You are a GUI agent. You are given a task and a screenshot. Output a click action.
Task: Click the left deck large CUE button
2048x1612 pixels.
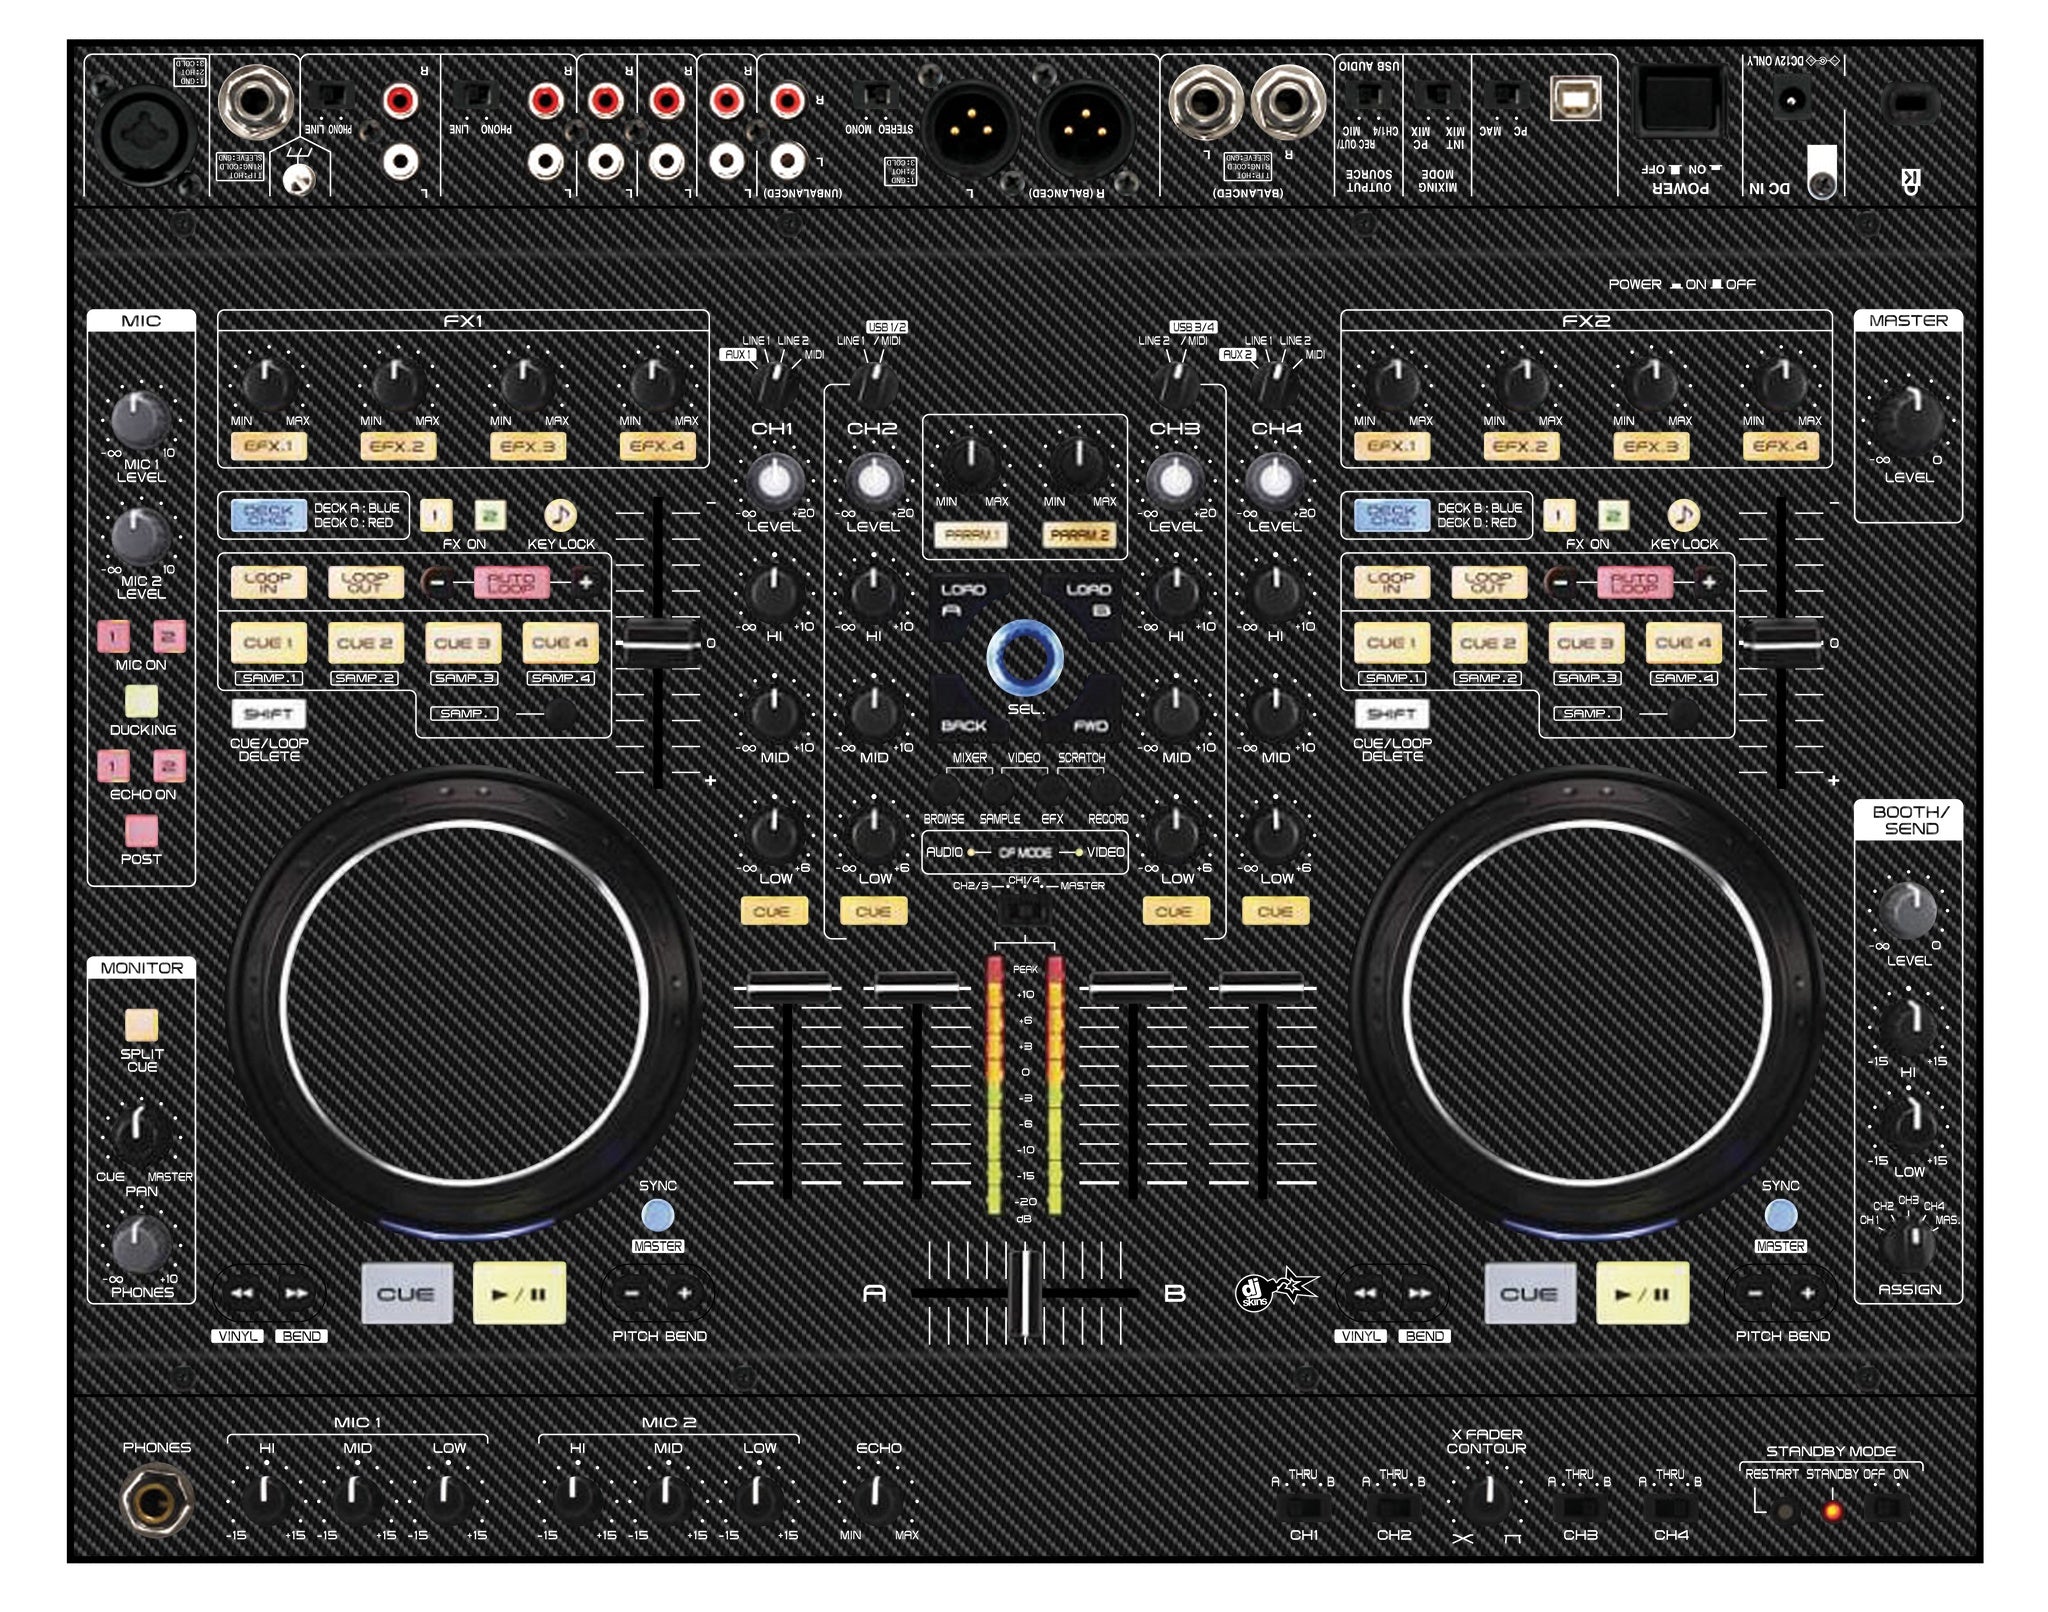[x=406, y=1293]
